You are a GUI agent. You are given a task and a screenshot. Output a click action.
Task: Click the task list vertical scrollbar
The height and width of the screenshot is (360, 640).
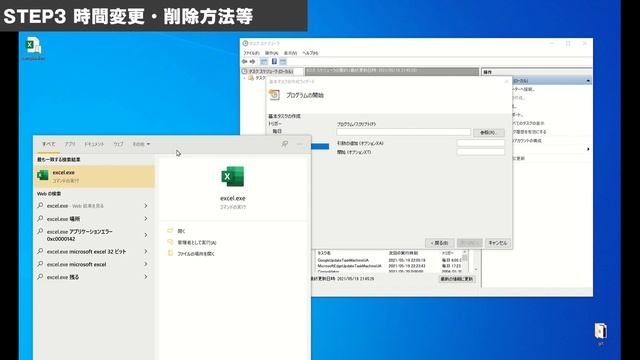[x=465, y=259]
